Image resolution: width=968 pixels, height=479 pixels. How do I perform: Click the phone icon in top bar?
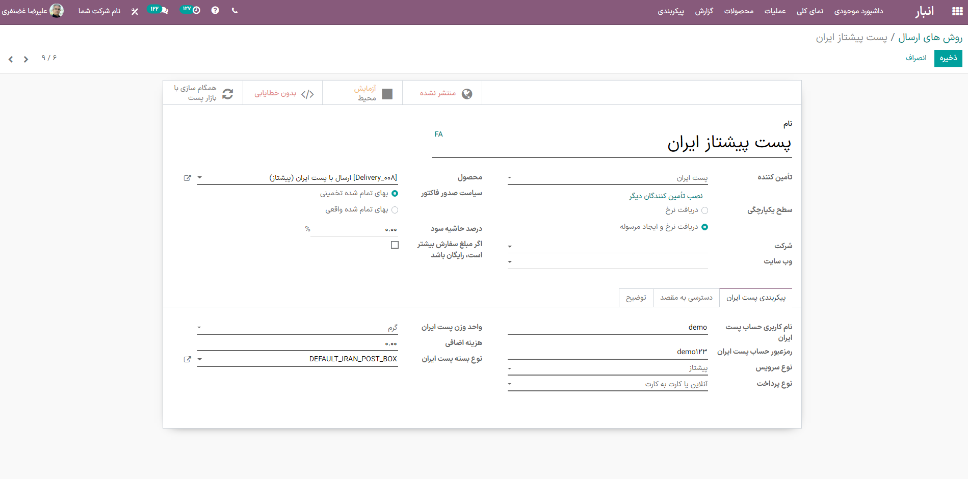click(235, 11)
